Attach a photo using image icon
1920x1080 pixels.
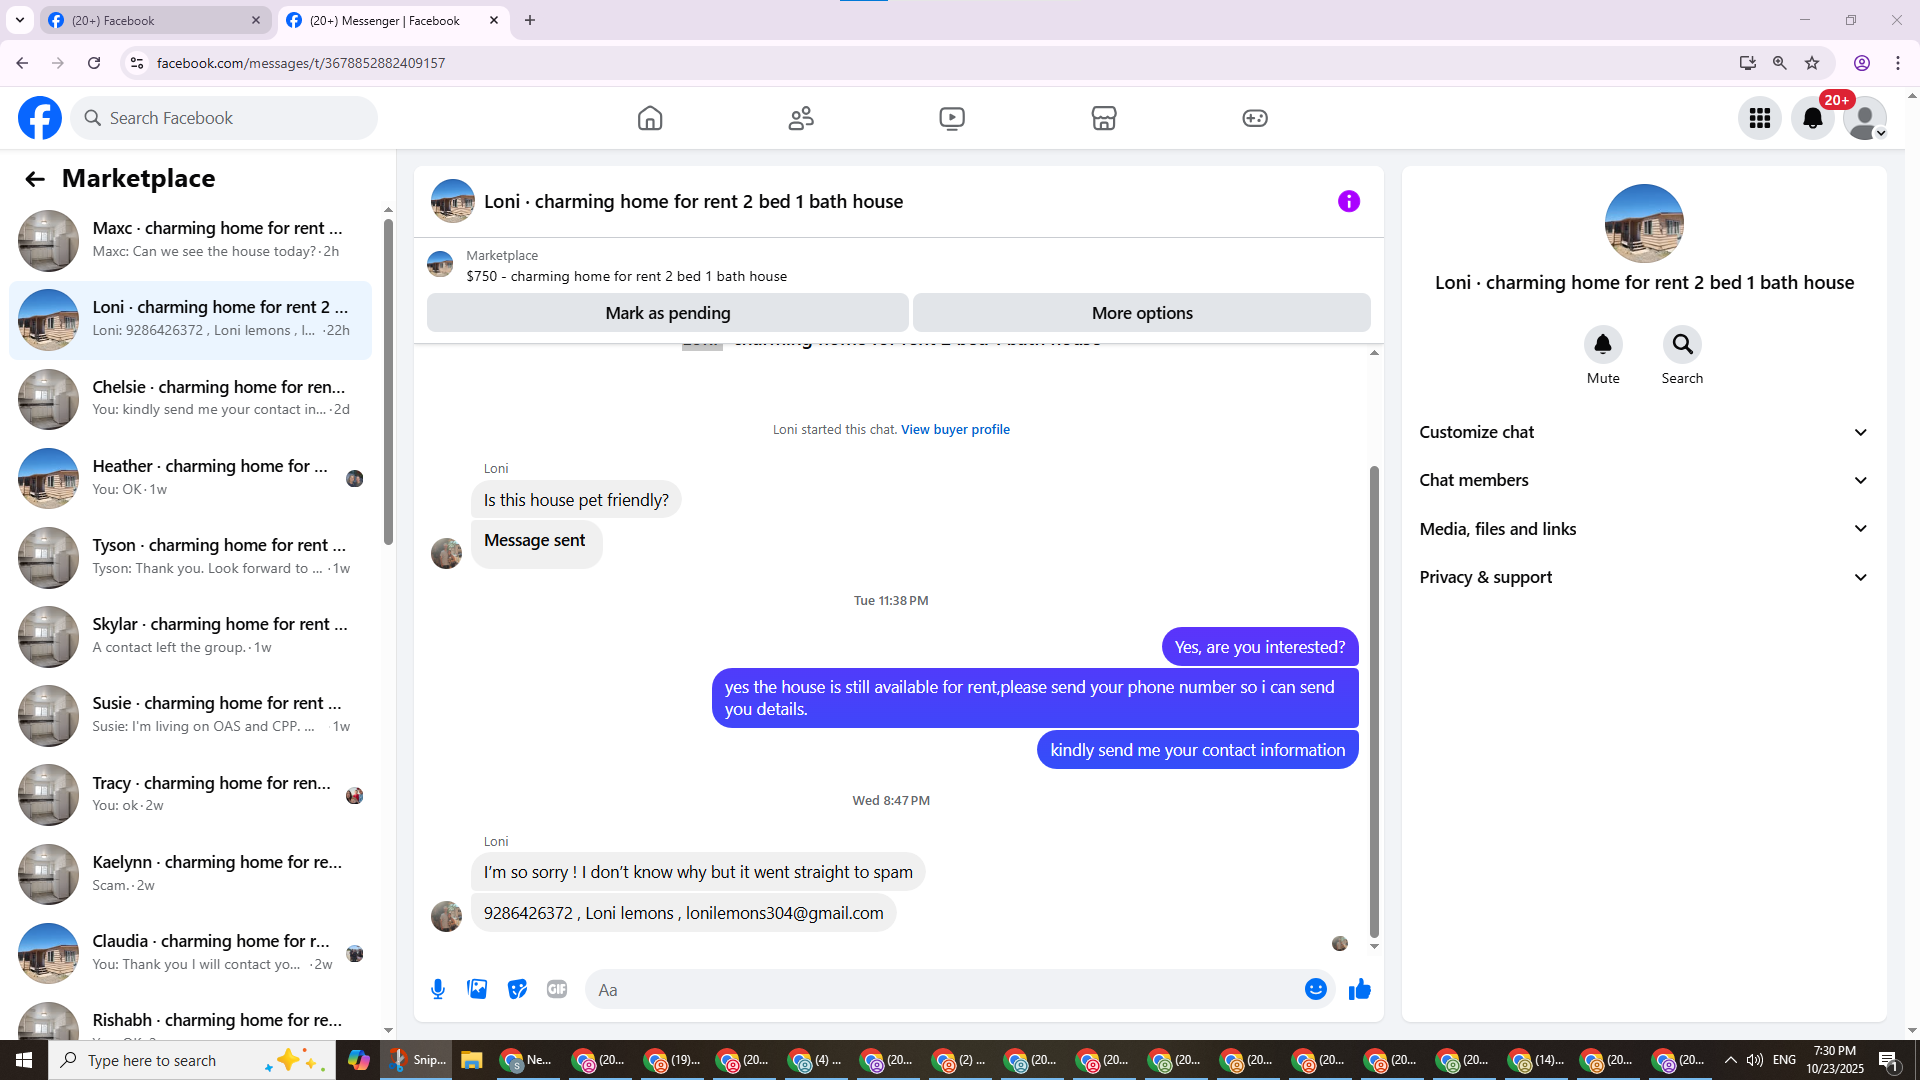[477, 989]
